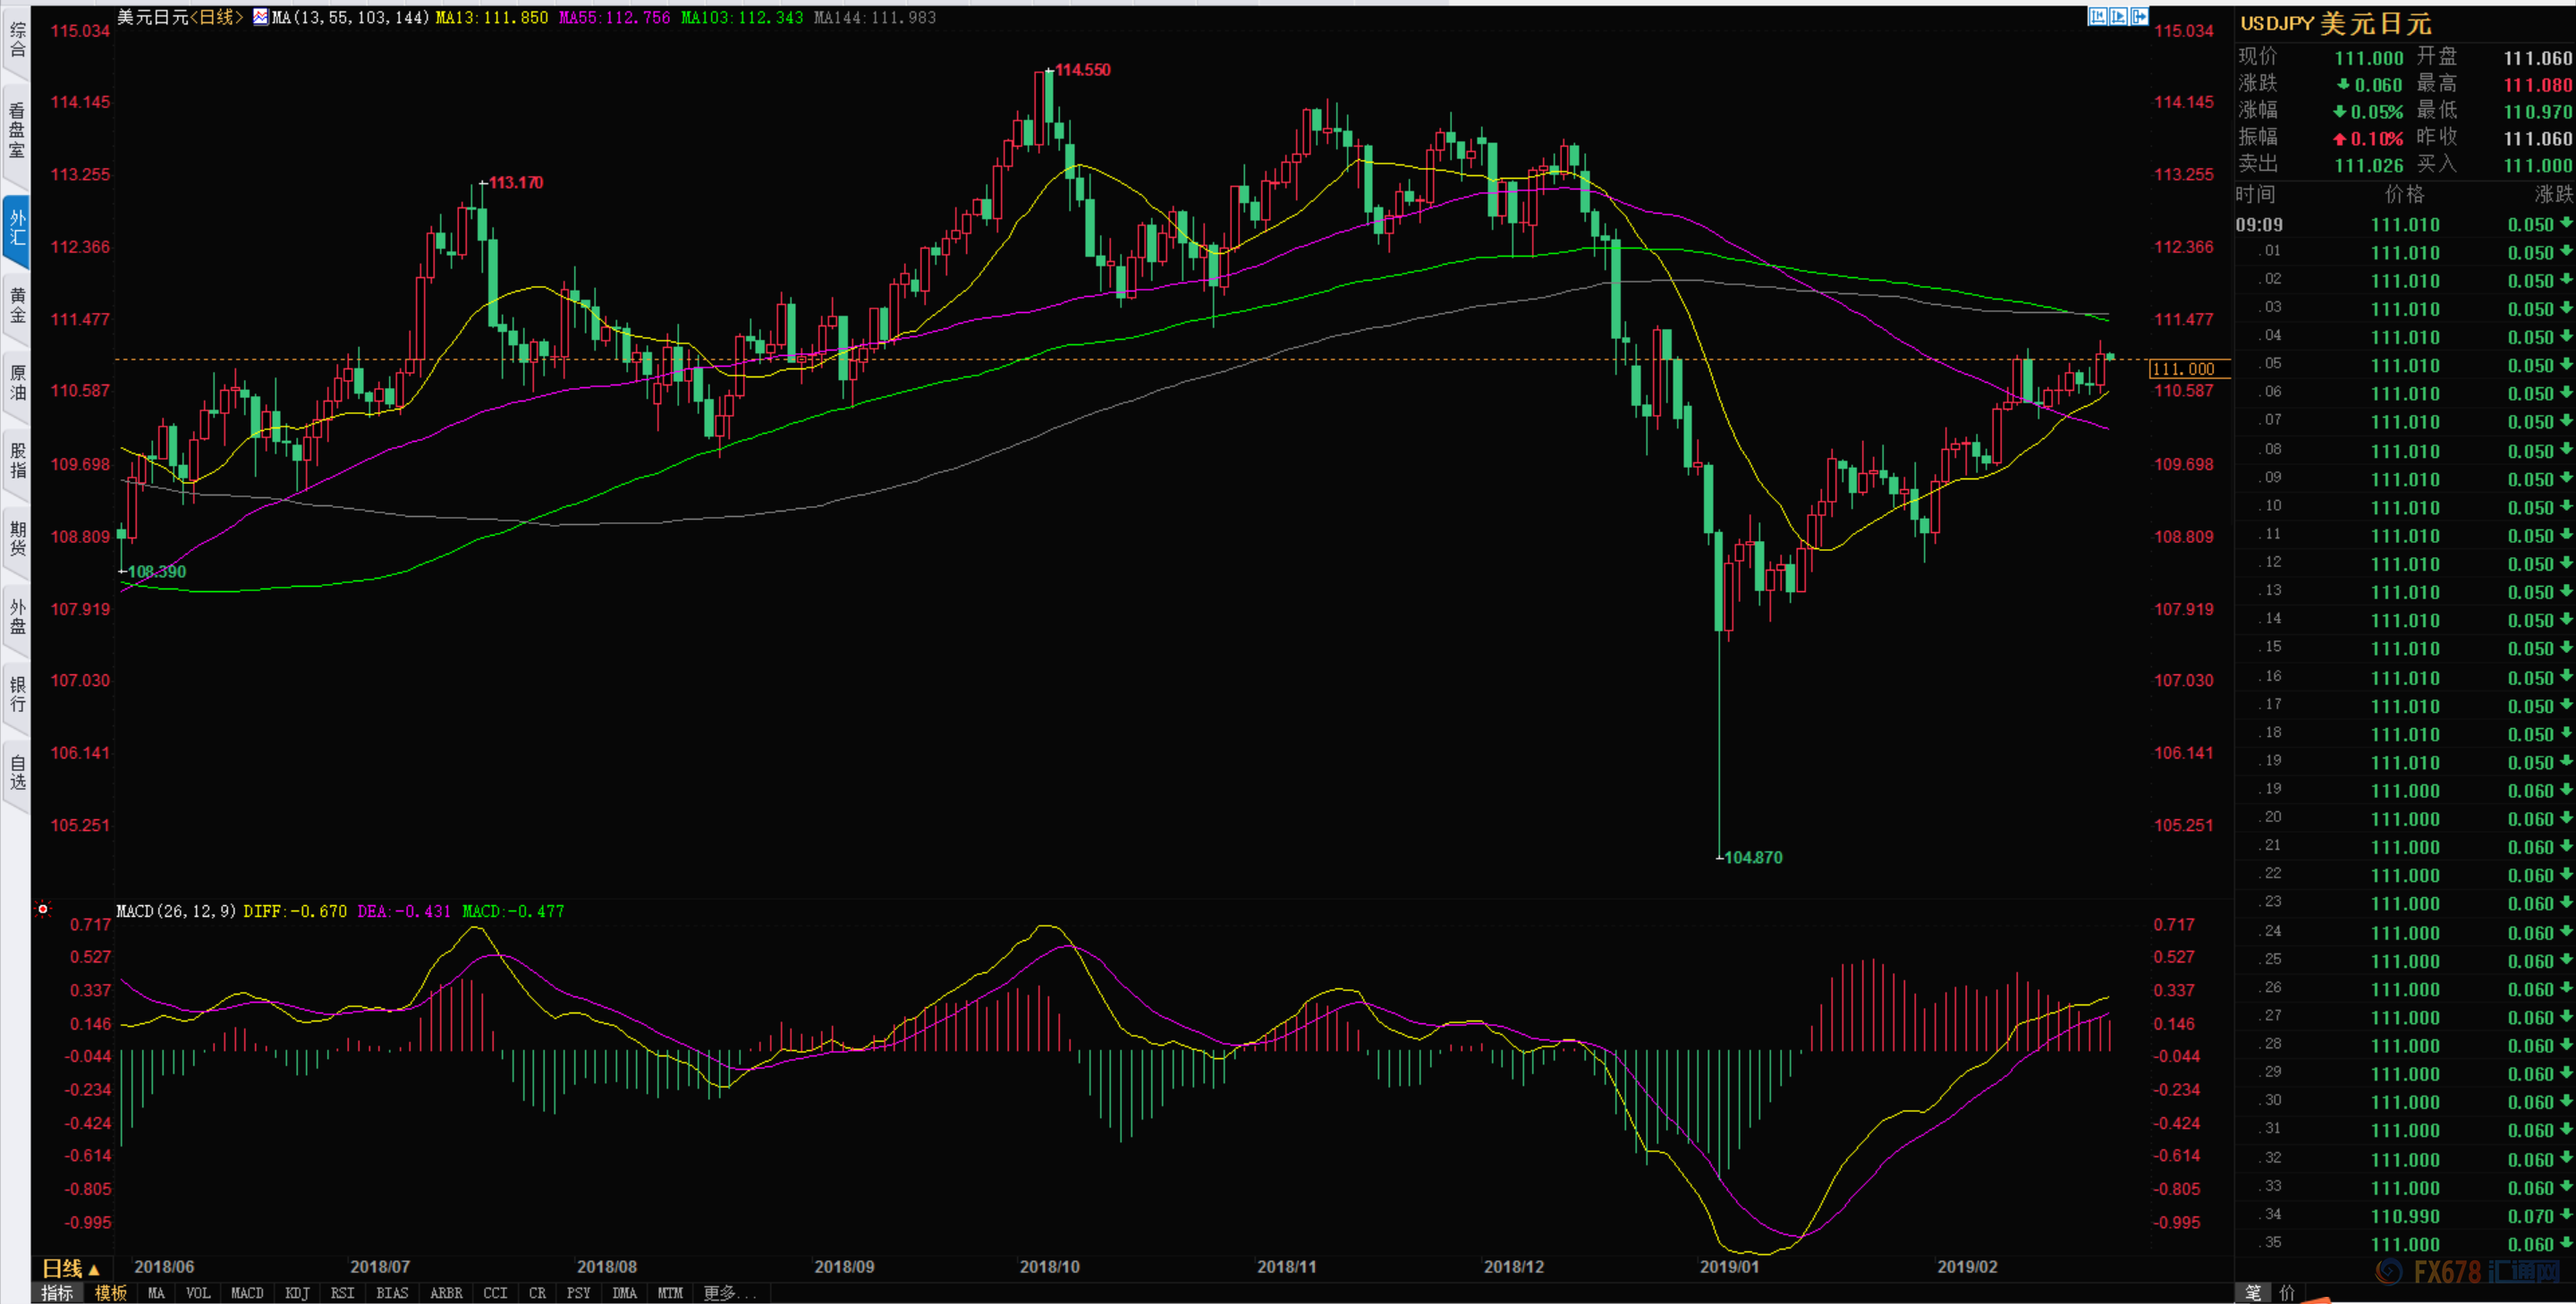This screenshot has width=2576, height=1304.
Task: Switch indicator to MA
Action: pos(156,1293)
